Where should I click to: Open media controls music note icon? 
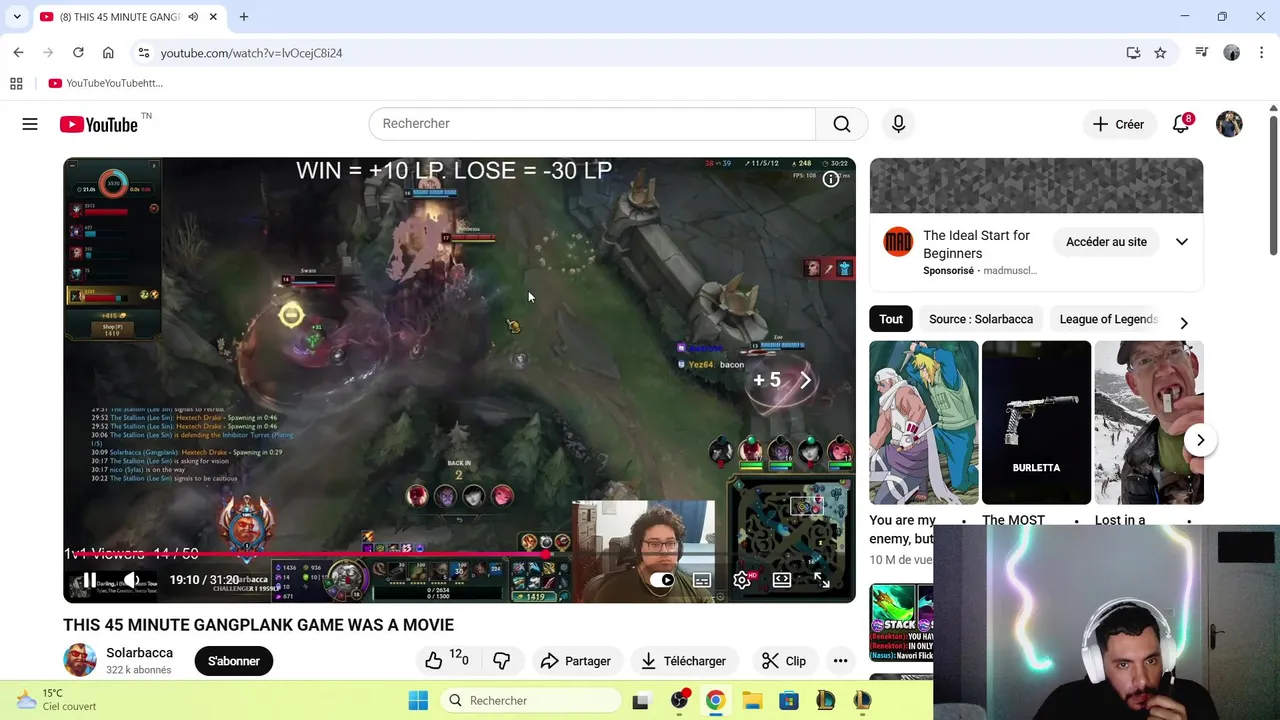(1202, 53)
